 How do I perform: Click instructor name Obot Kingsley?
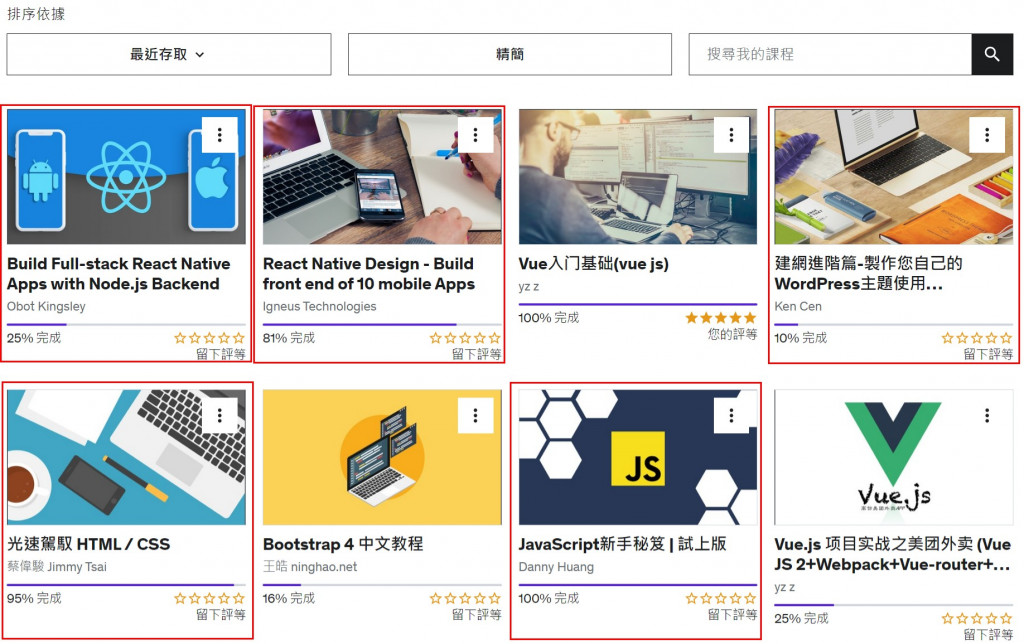tap(46, 306)
